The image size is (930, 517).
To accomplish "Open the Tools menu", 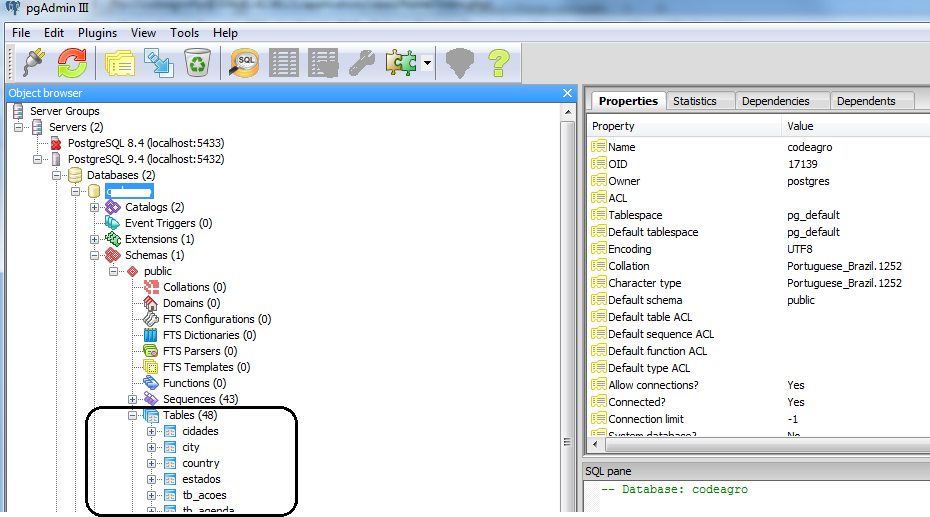I will 184,33.
